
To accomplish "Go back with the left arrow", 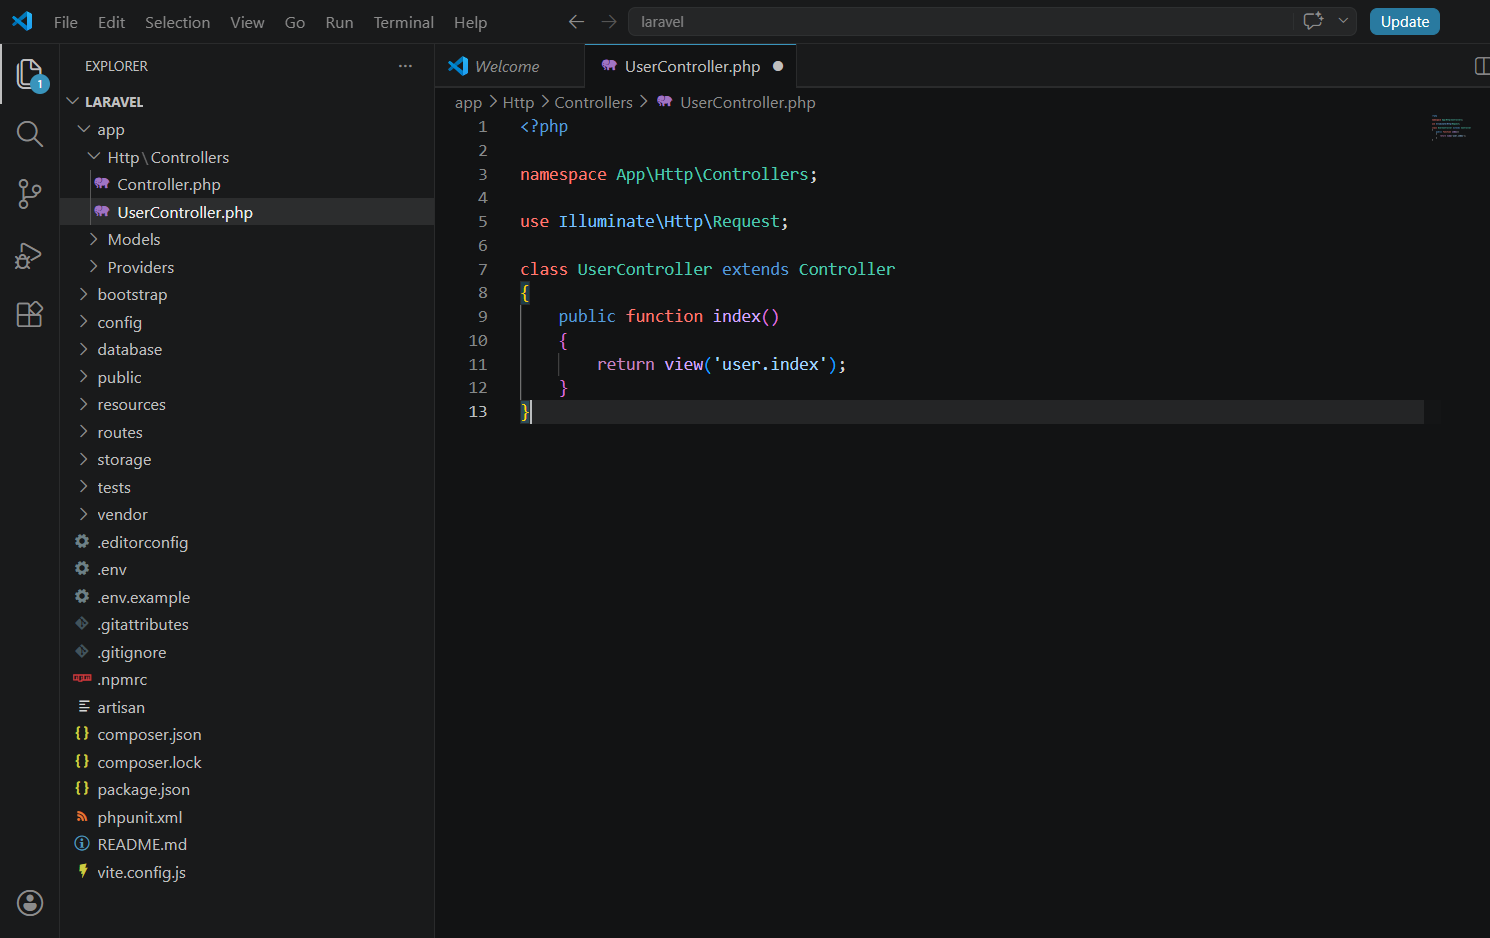I will pos(576,21).
